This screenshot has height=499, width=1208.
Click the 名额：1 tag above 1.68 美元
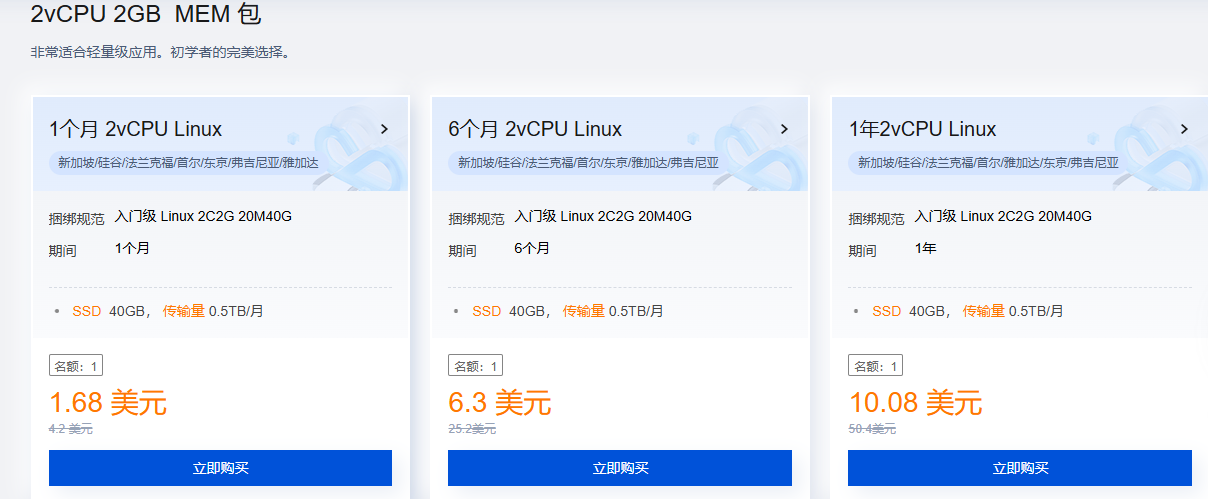pos(76,366)
